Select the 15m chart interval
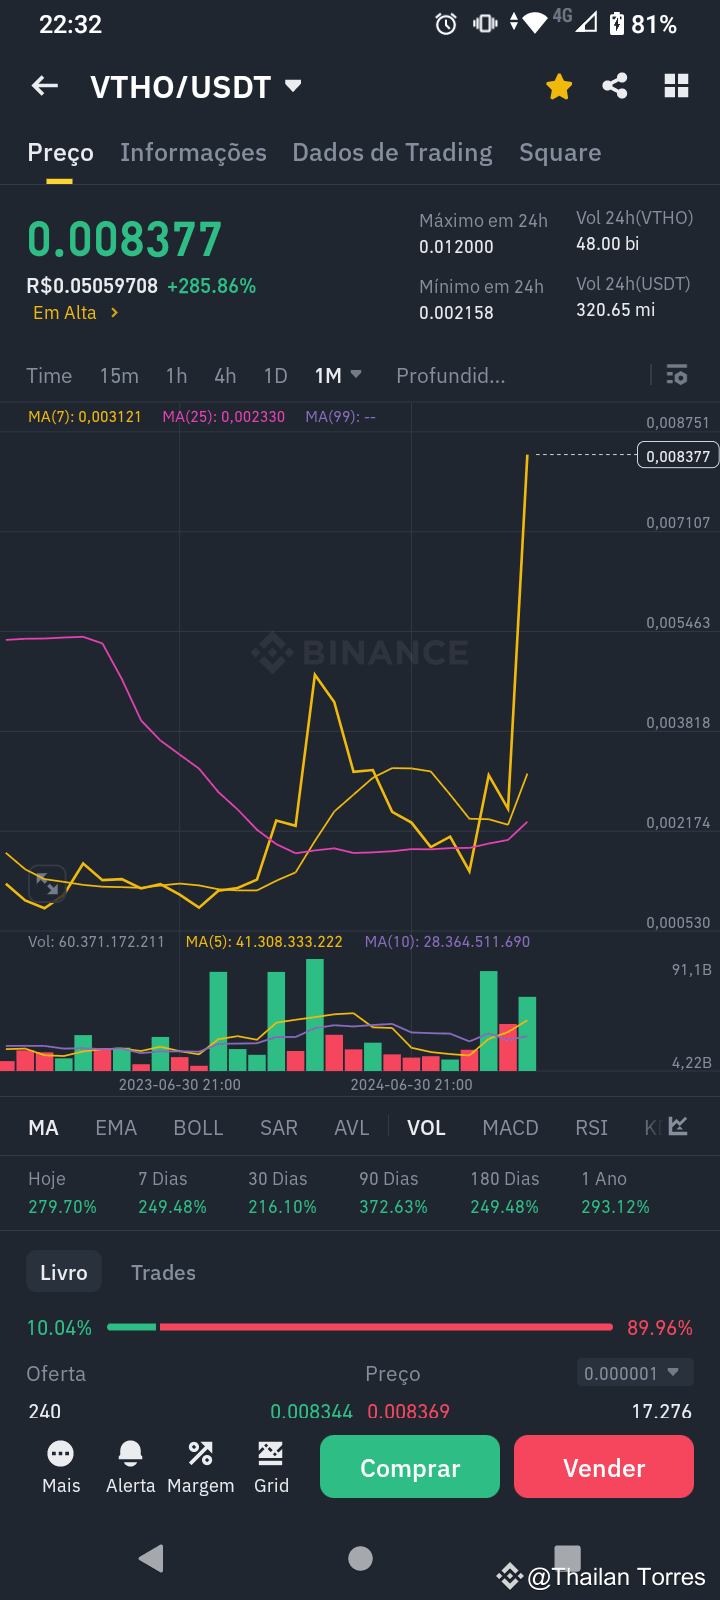The width and height of the screenshot is (720, 1600). click(x=119, y=376)
